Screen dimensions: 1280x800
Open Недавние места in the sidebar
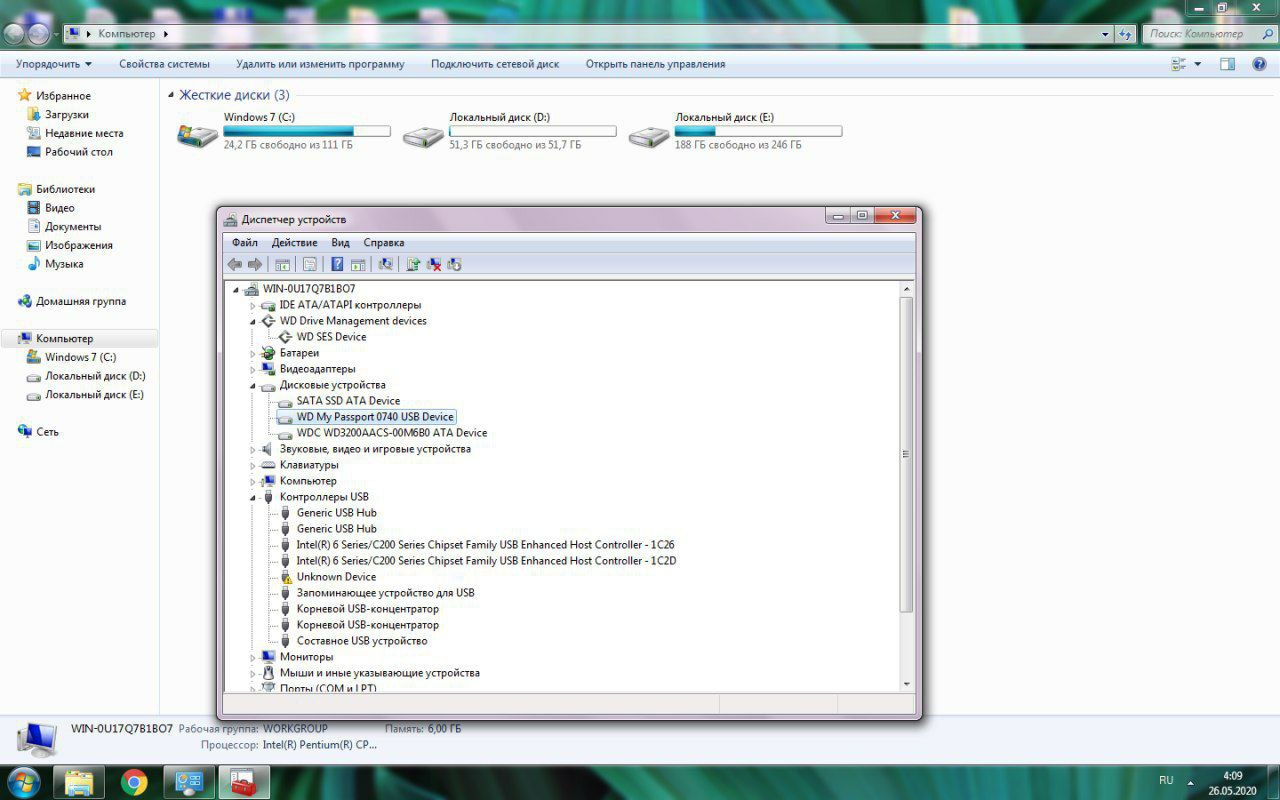(84, 133)
